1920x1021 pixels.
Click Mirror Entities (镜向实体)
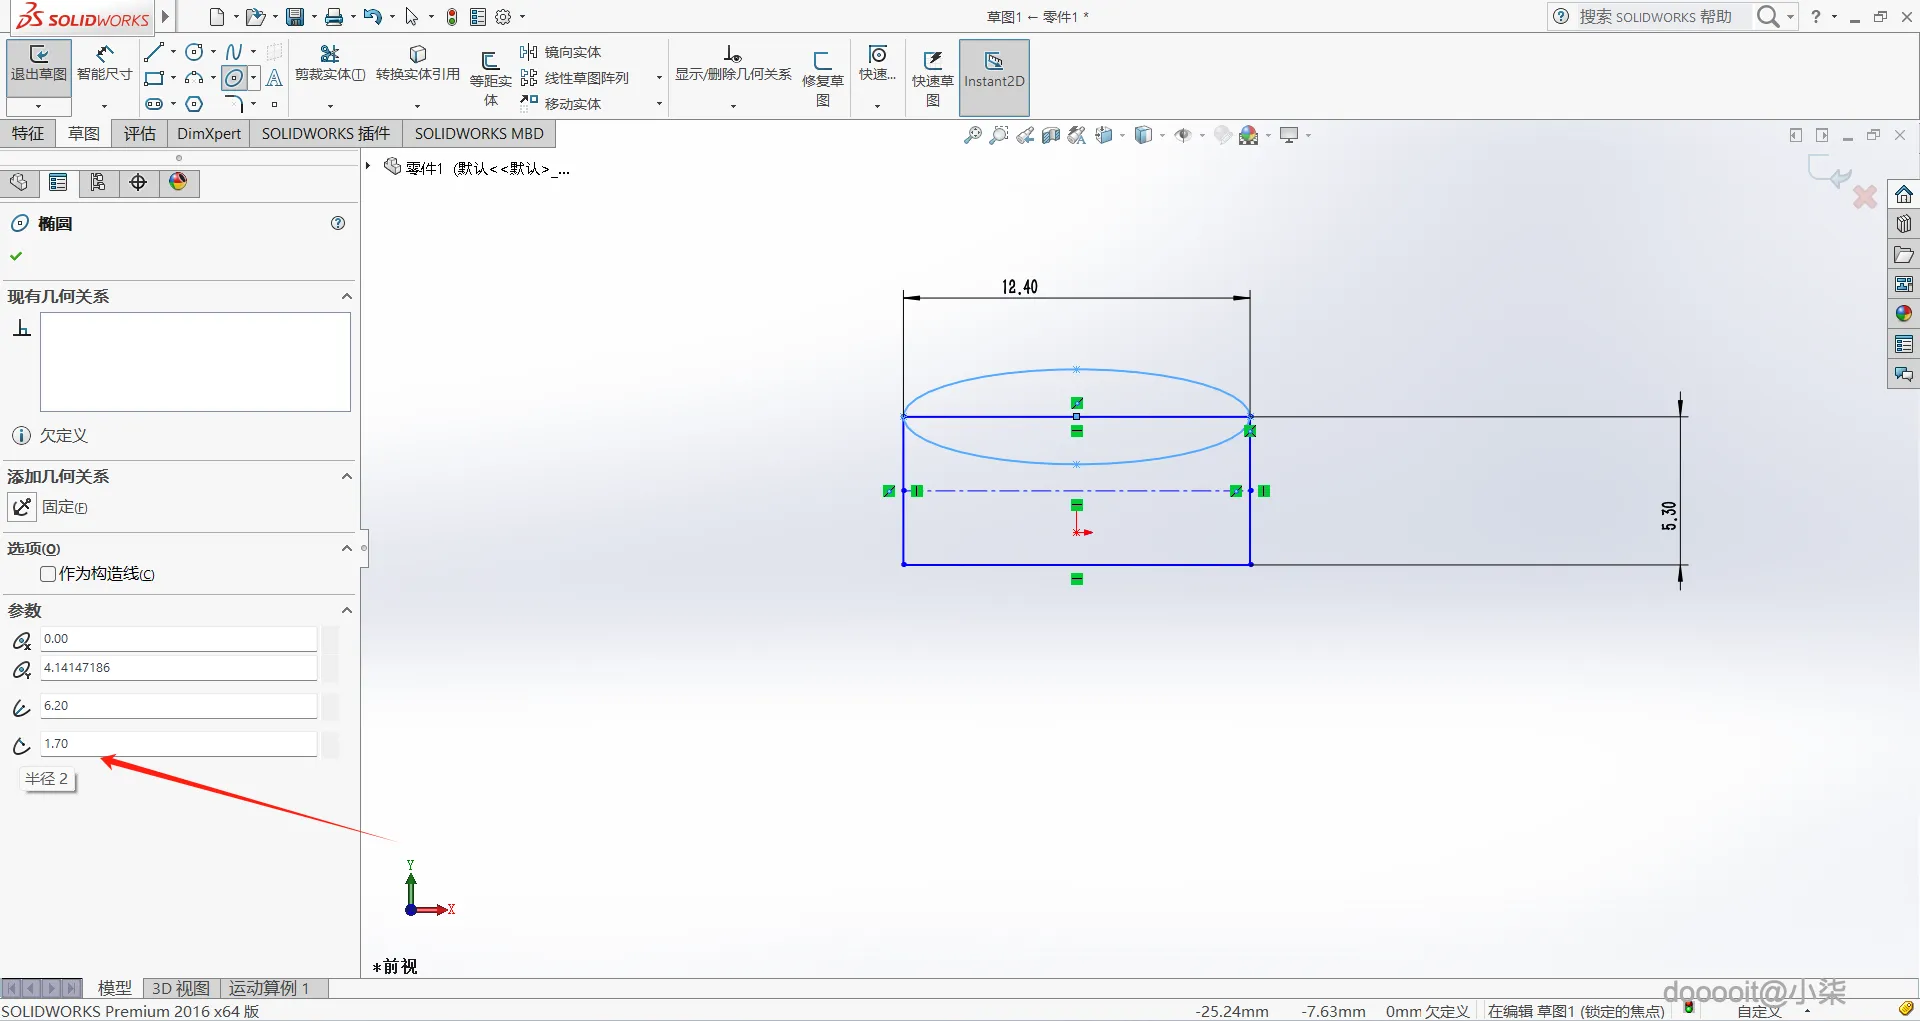pyautogui.click(x=560, y=52)
